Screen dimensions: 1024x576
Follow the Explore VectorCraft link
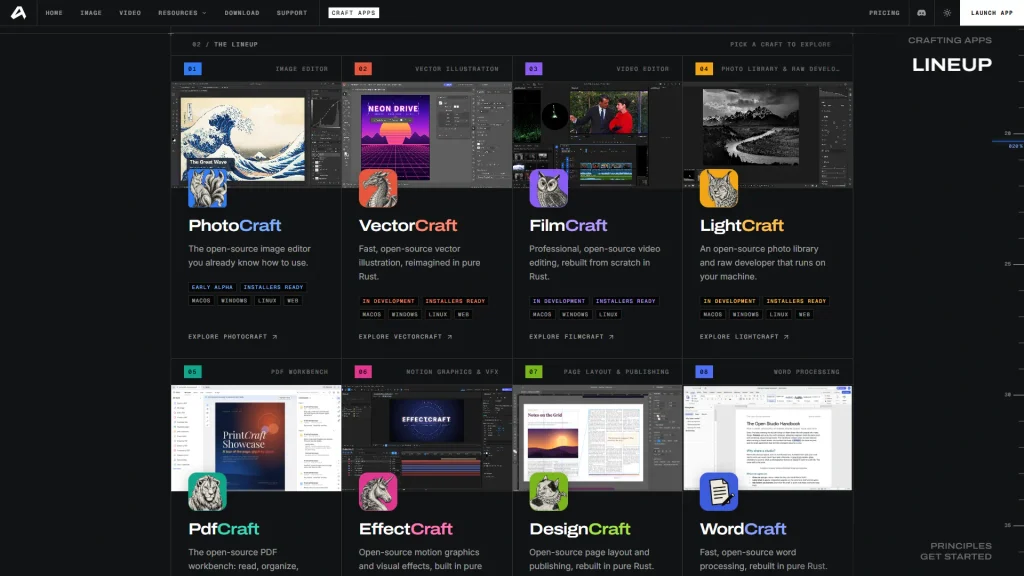click(406, 337)
